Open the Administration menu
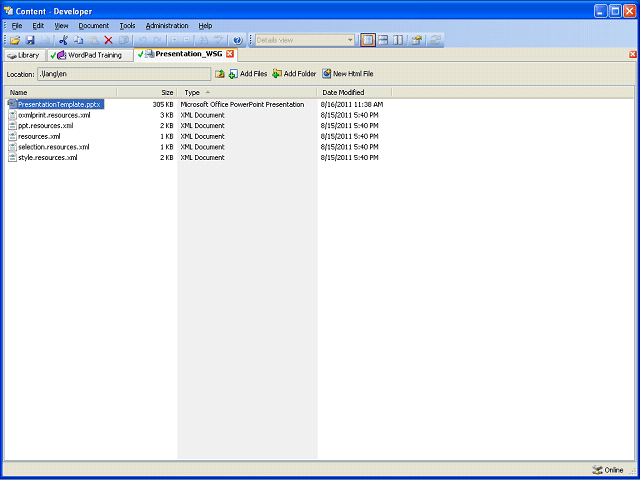Screen dimensions: 640x480 [x=167, y=26]
